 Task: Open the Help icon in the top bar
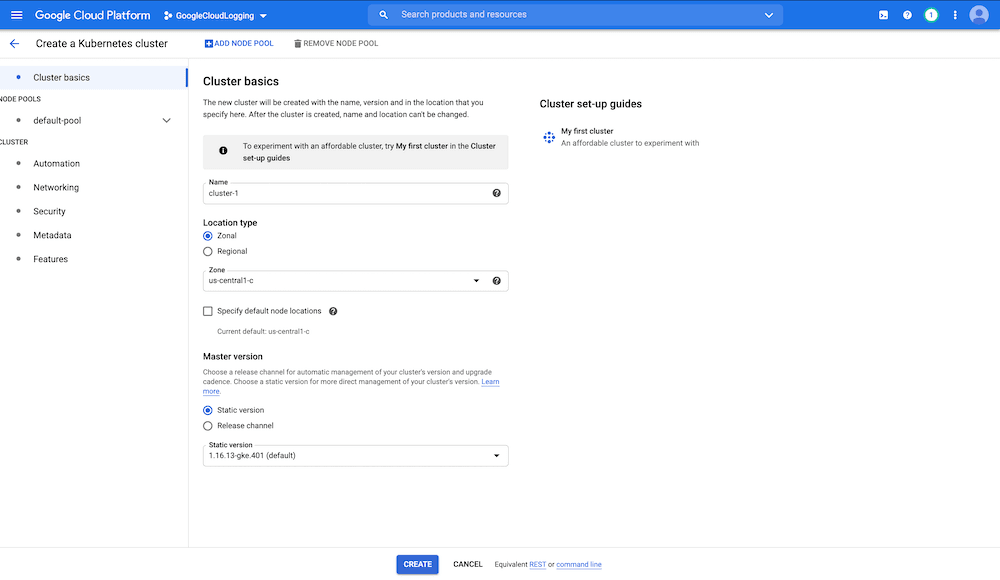(x=906, y=14)
